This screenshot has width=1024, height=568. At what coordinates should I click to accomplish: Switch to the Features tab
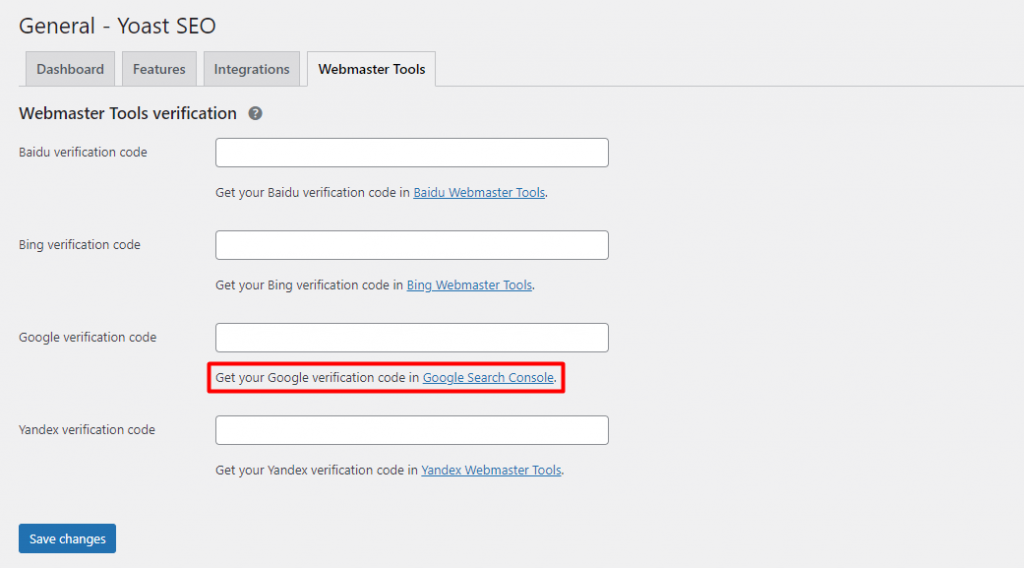[159, 69]
